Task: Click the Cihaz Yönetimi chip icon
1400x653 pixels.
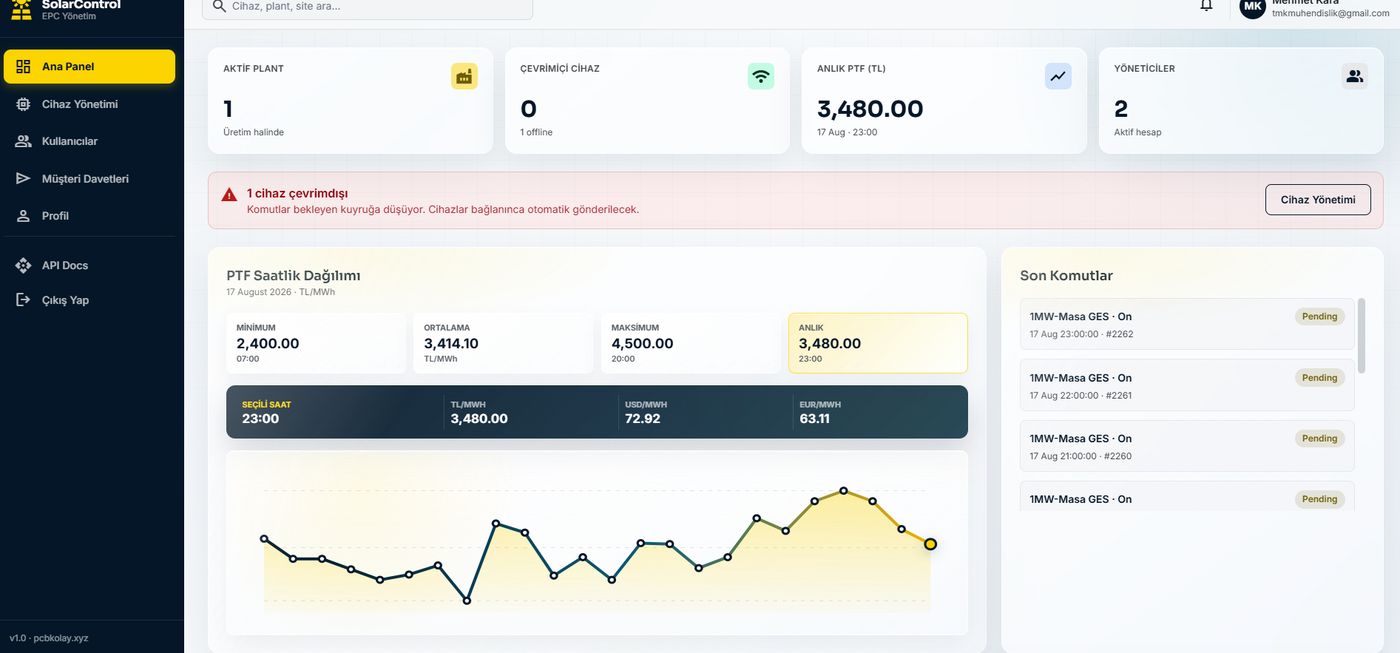Action: [23, 104]
